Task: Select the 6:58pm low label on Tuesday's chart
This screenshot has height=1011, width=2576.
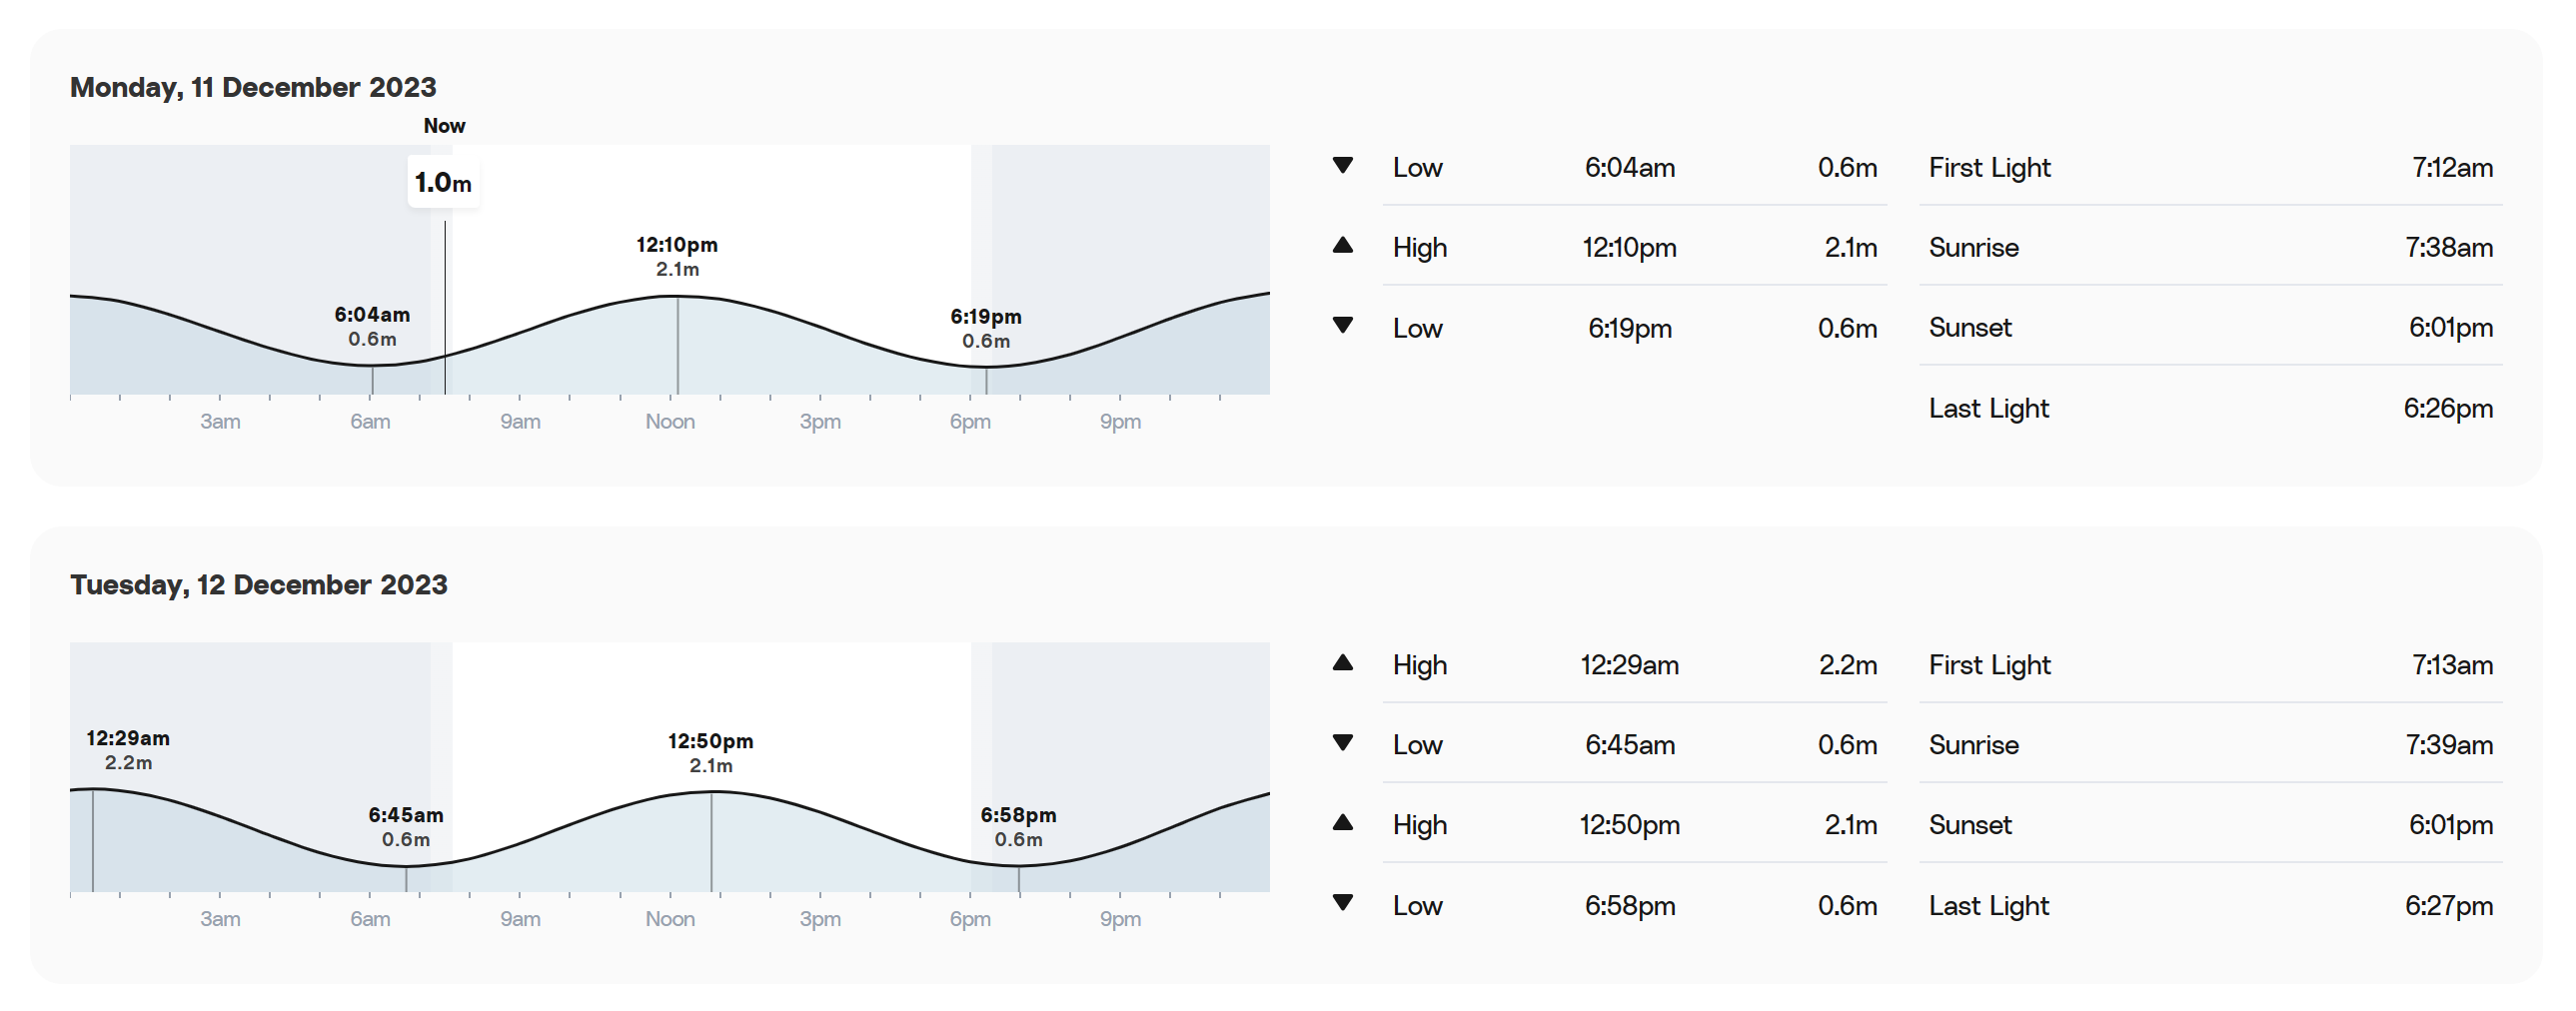Action: [1018, 827]
